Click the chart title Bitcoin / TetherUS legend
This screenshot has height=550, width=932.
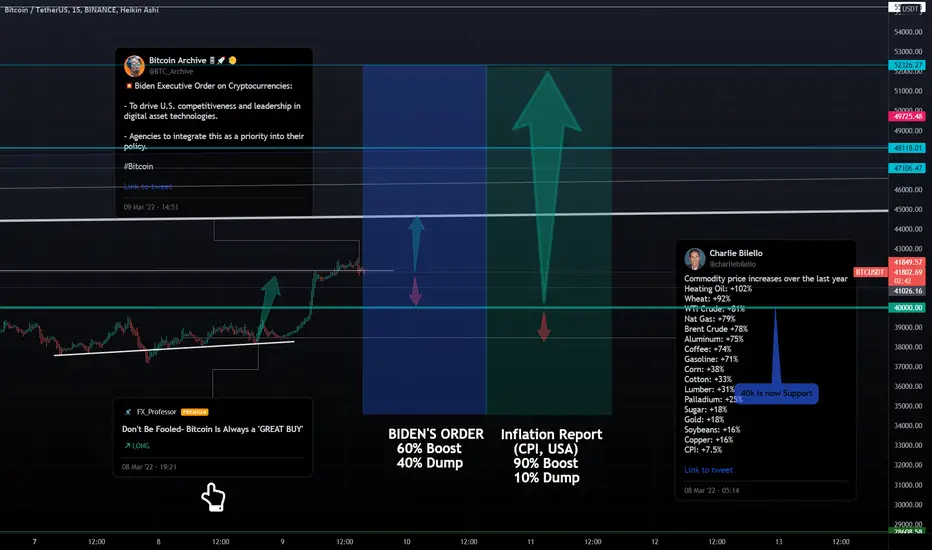pos(81,10)
